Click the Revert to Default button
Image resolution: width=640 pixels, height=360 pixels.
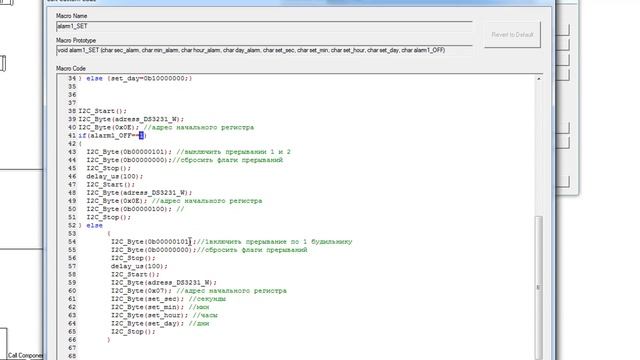[x=512, y=35]
